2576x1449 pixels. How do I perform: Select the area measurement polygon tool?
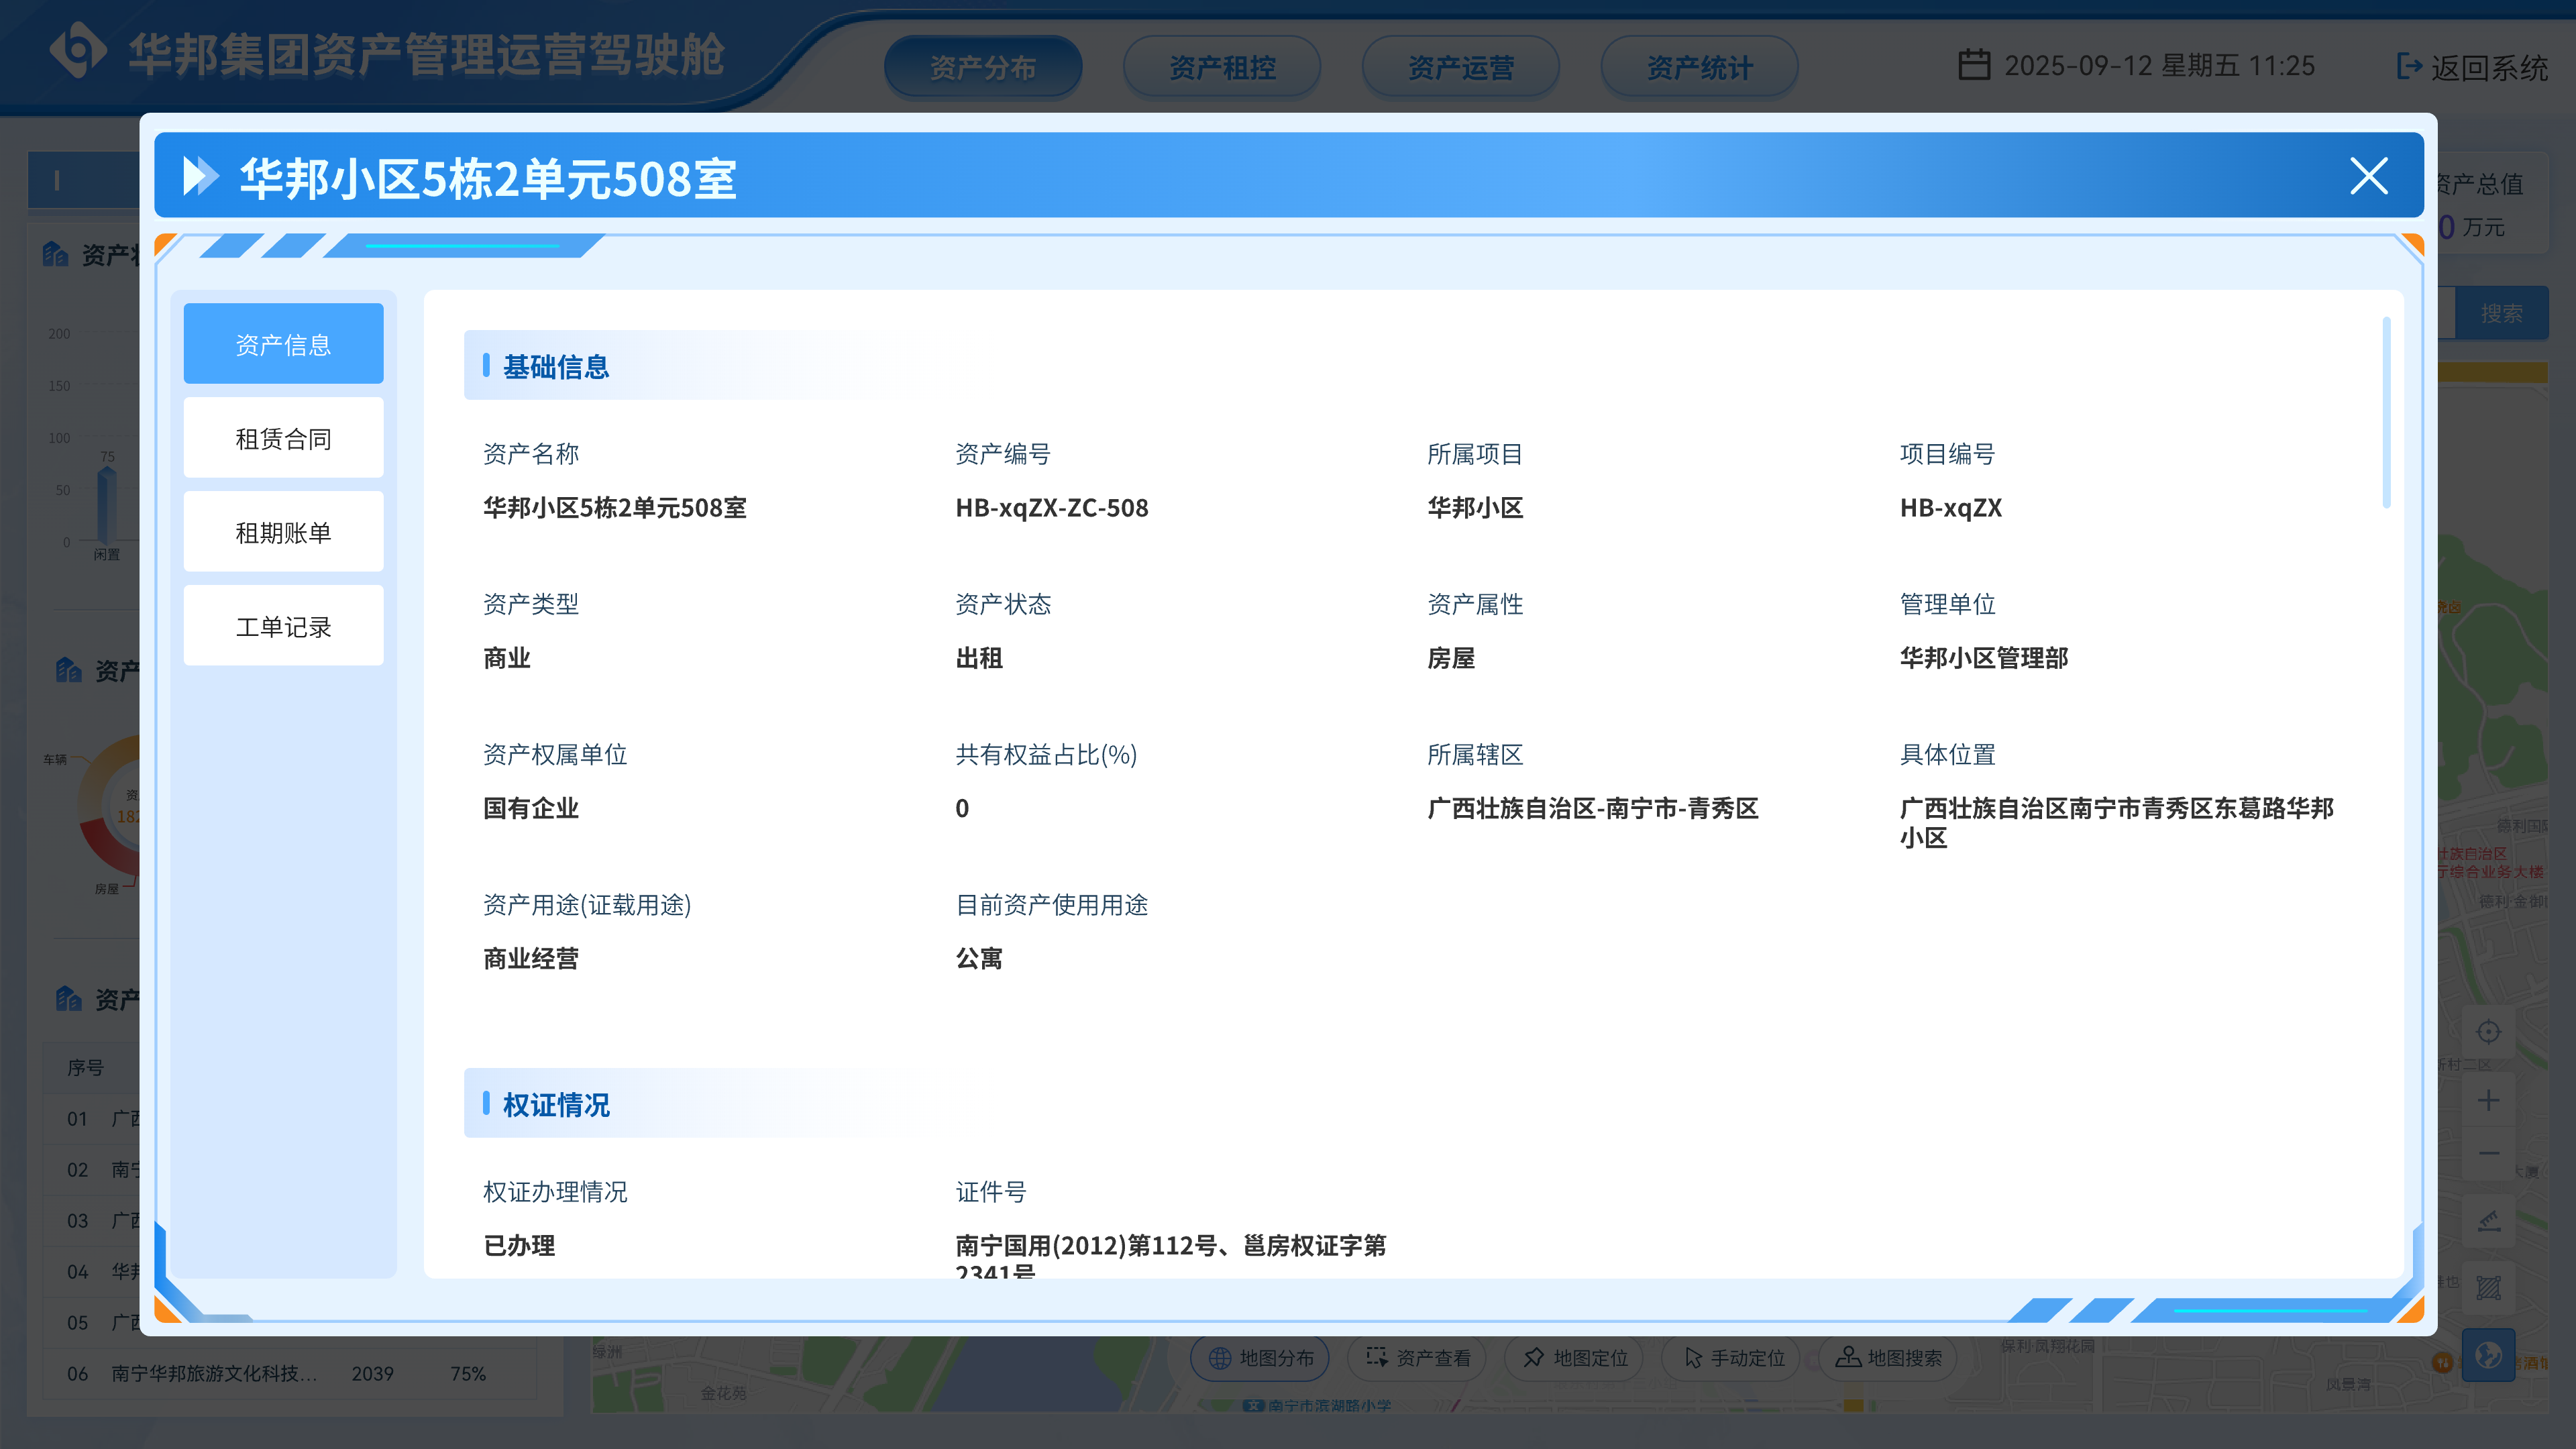pos(2488,1287)
